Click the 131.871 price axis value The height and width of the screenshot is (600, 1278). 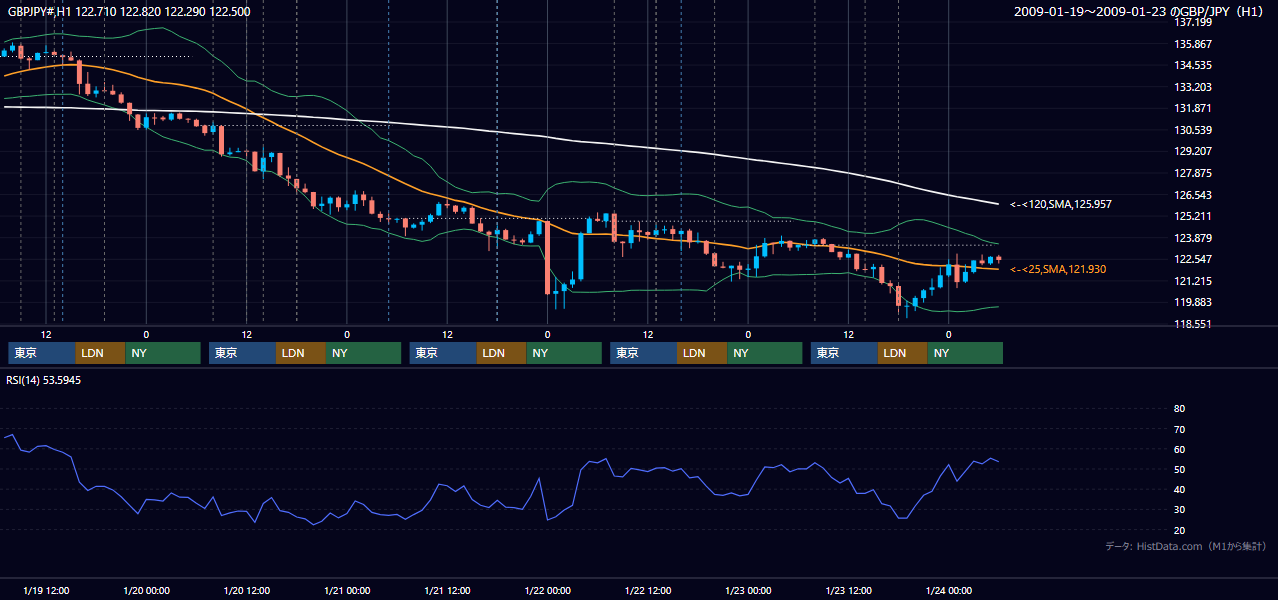click(x=1193, y=109)
